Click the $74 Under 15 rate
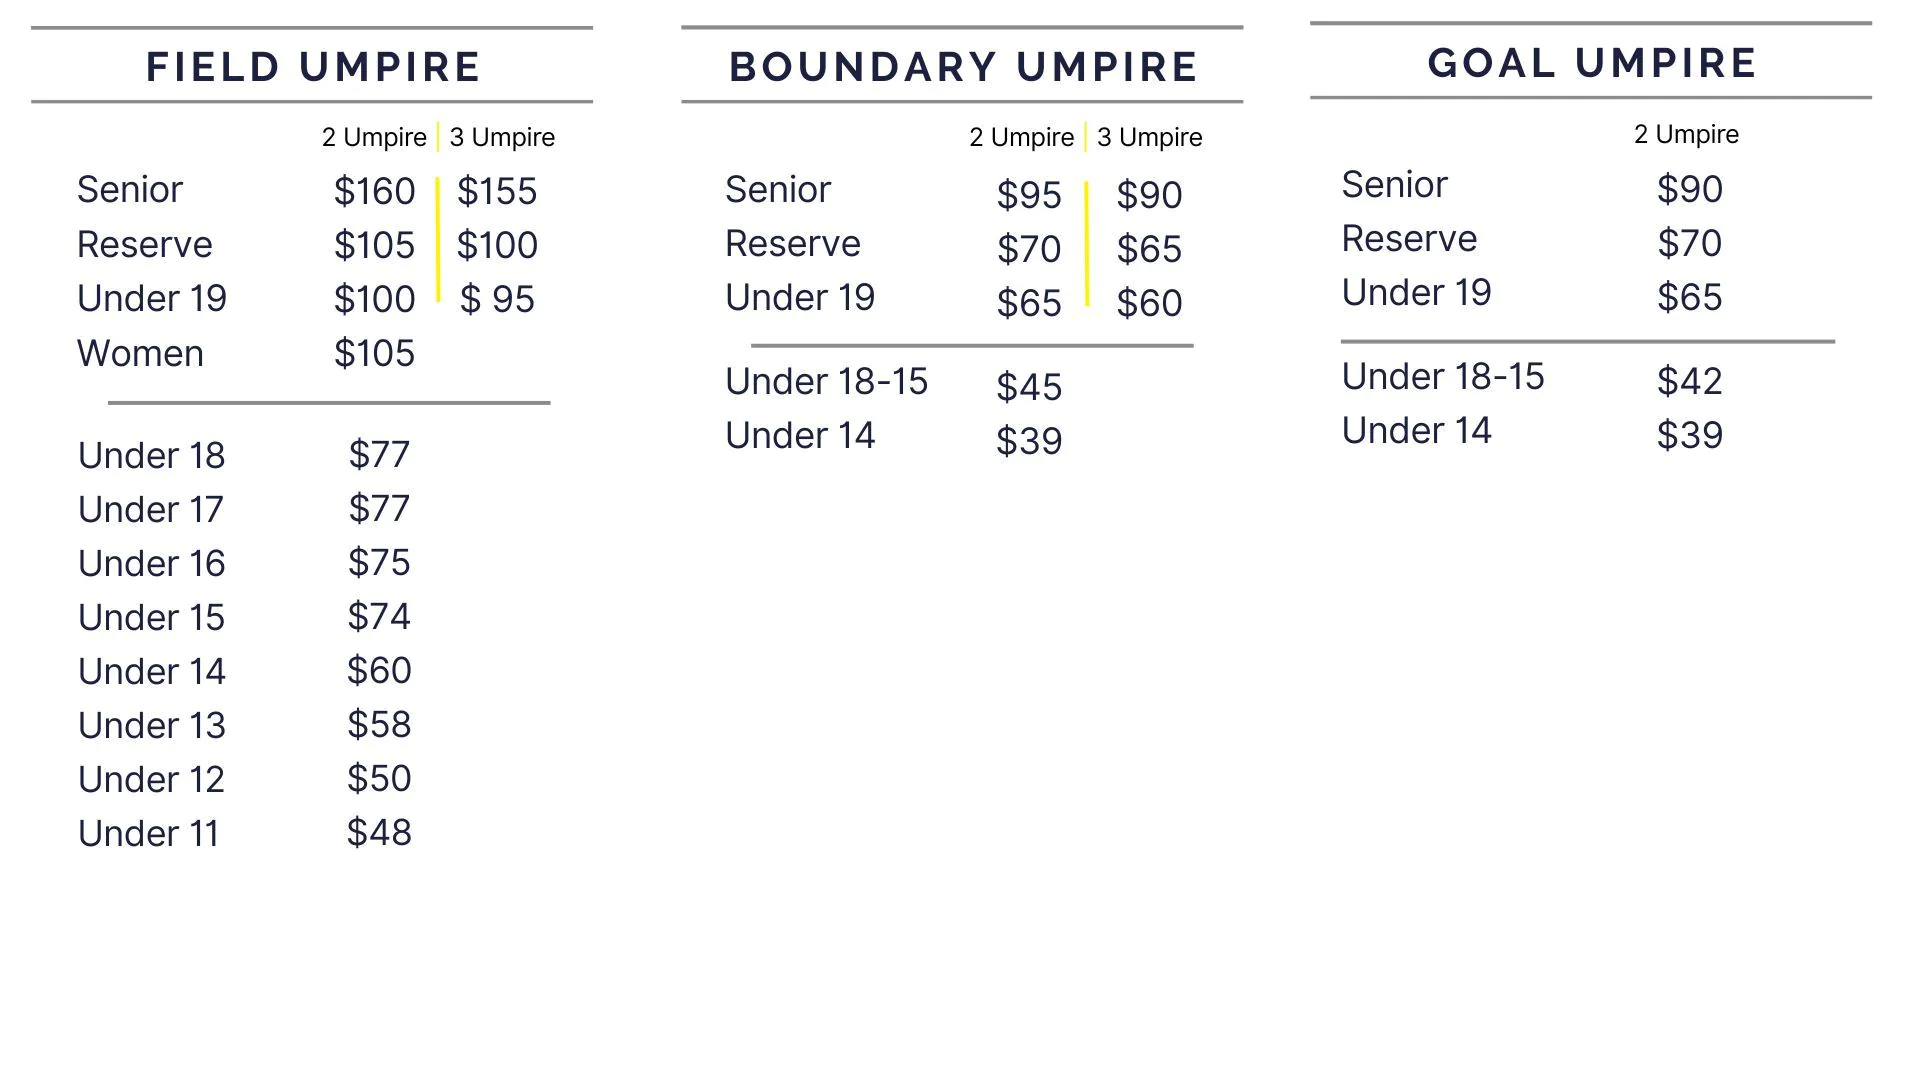Viewport: 1920px width, 1080px height. pos(379,616)
